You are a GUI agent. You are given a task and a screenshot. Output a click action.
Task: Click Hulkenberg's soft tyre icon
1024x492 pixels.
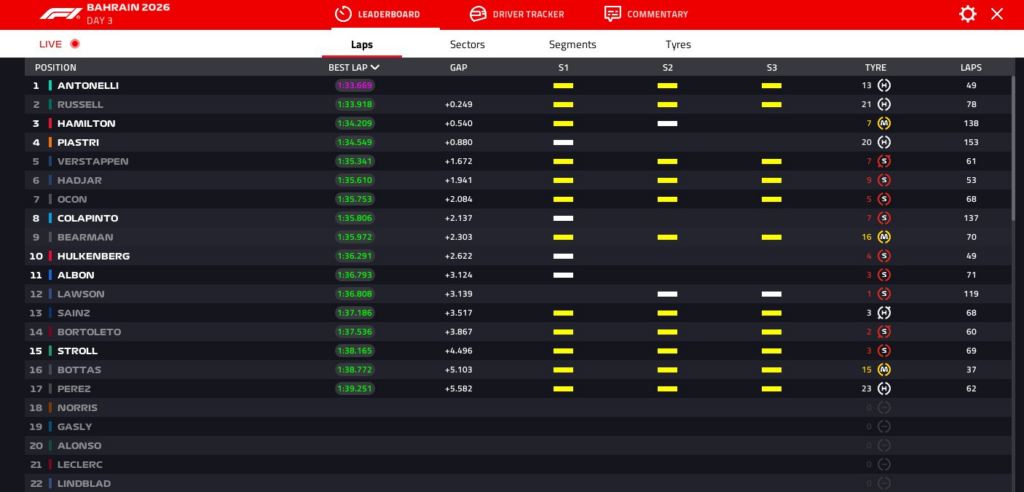point(884,256)
